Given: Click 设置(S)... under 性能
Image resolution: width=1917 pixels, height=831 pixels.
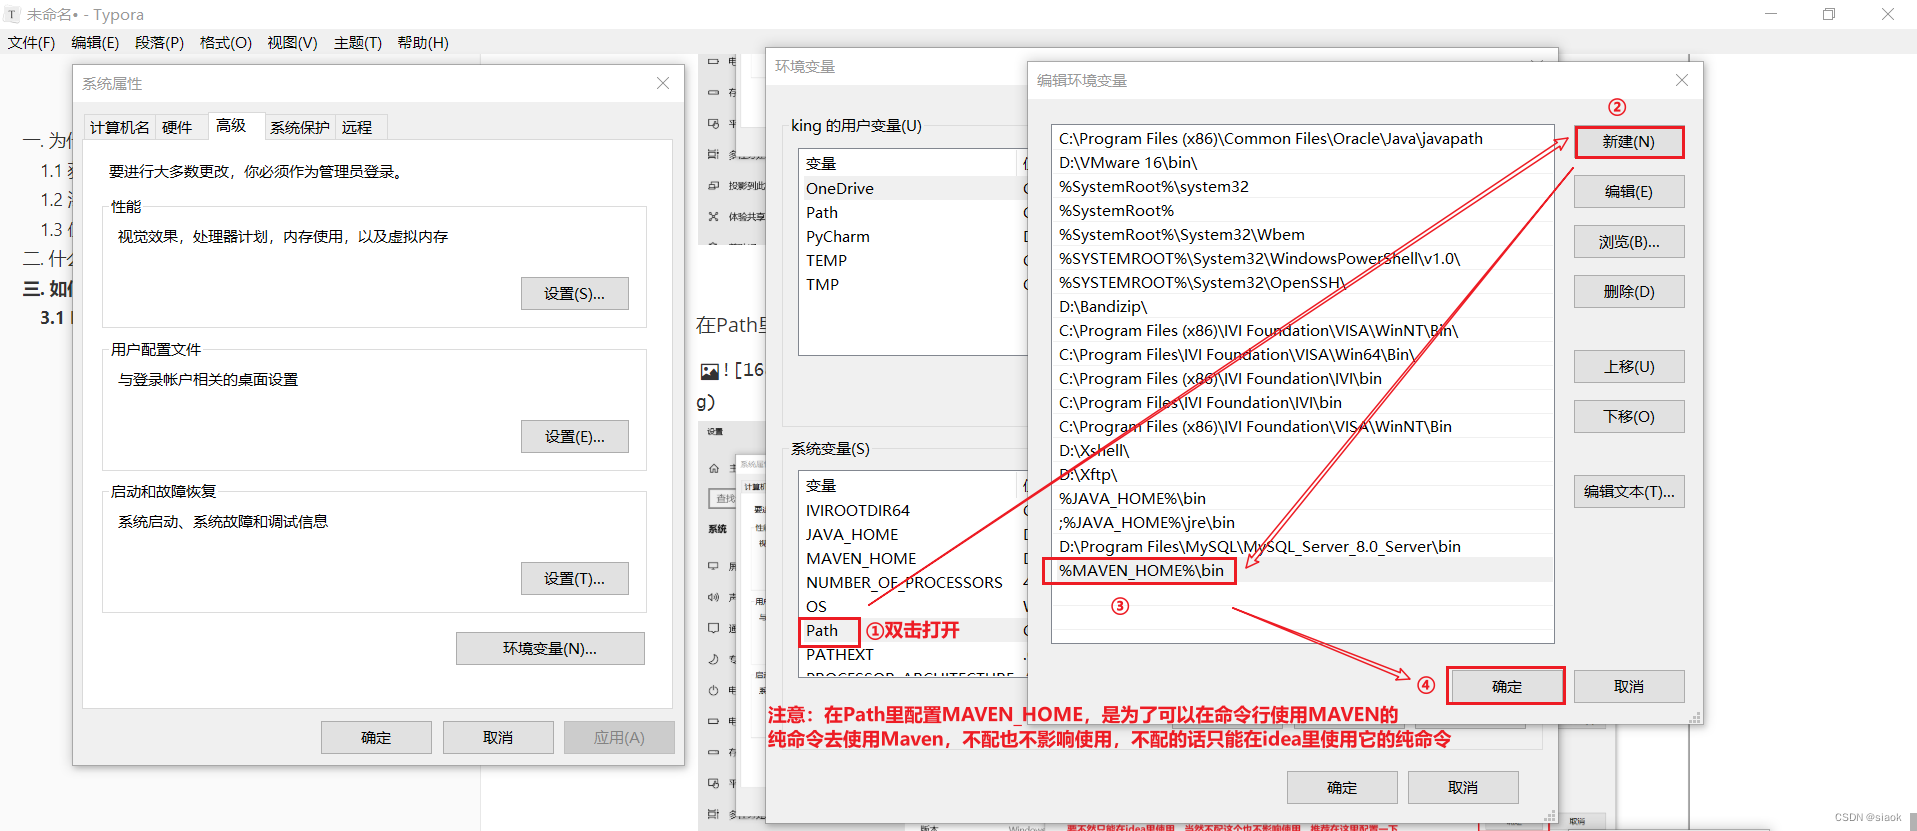Looking at the screenshot, I should coord(574,294).
